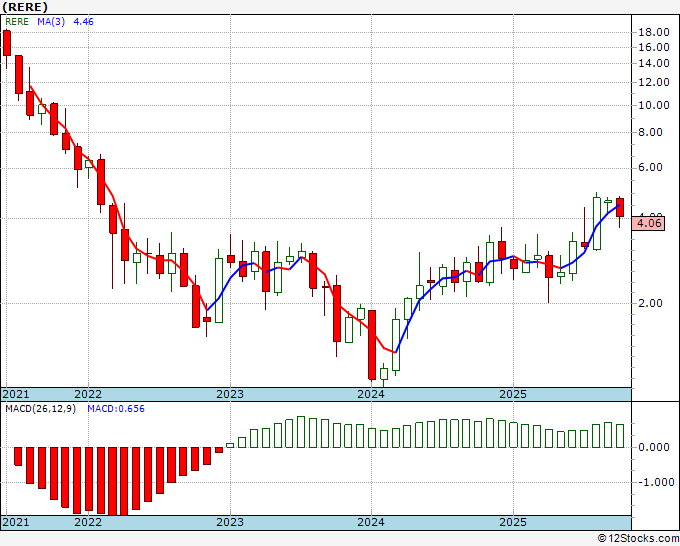
Task: Select 2025 on the price chart timeline
Action: pyautogui.click(x=513, y=394)
